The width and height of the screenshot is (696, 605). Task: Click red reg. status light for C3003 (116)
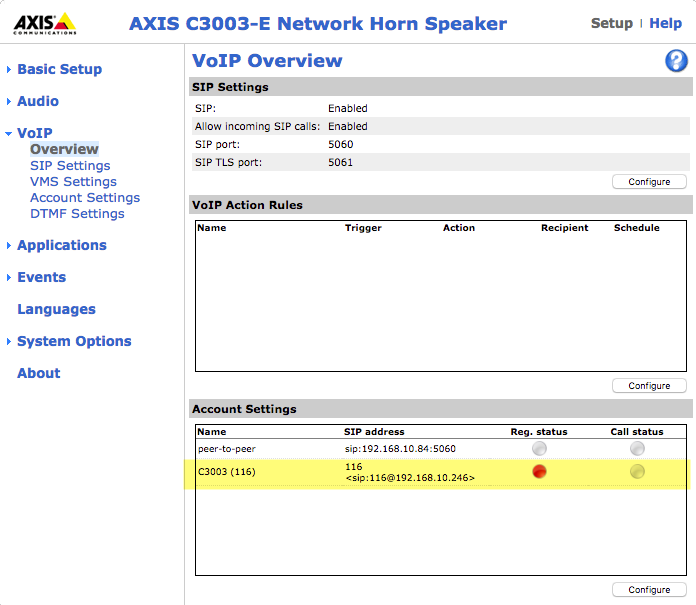pos(539,471)
